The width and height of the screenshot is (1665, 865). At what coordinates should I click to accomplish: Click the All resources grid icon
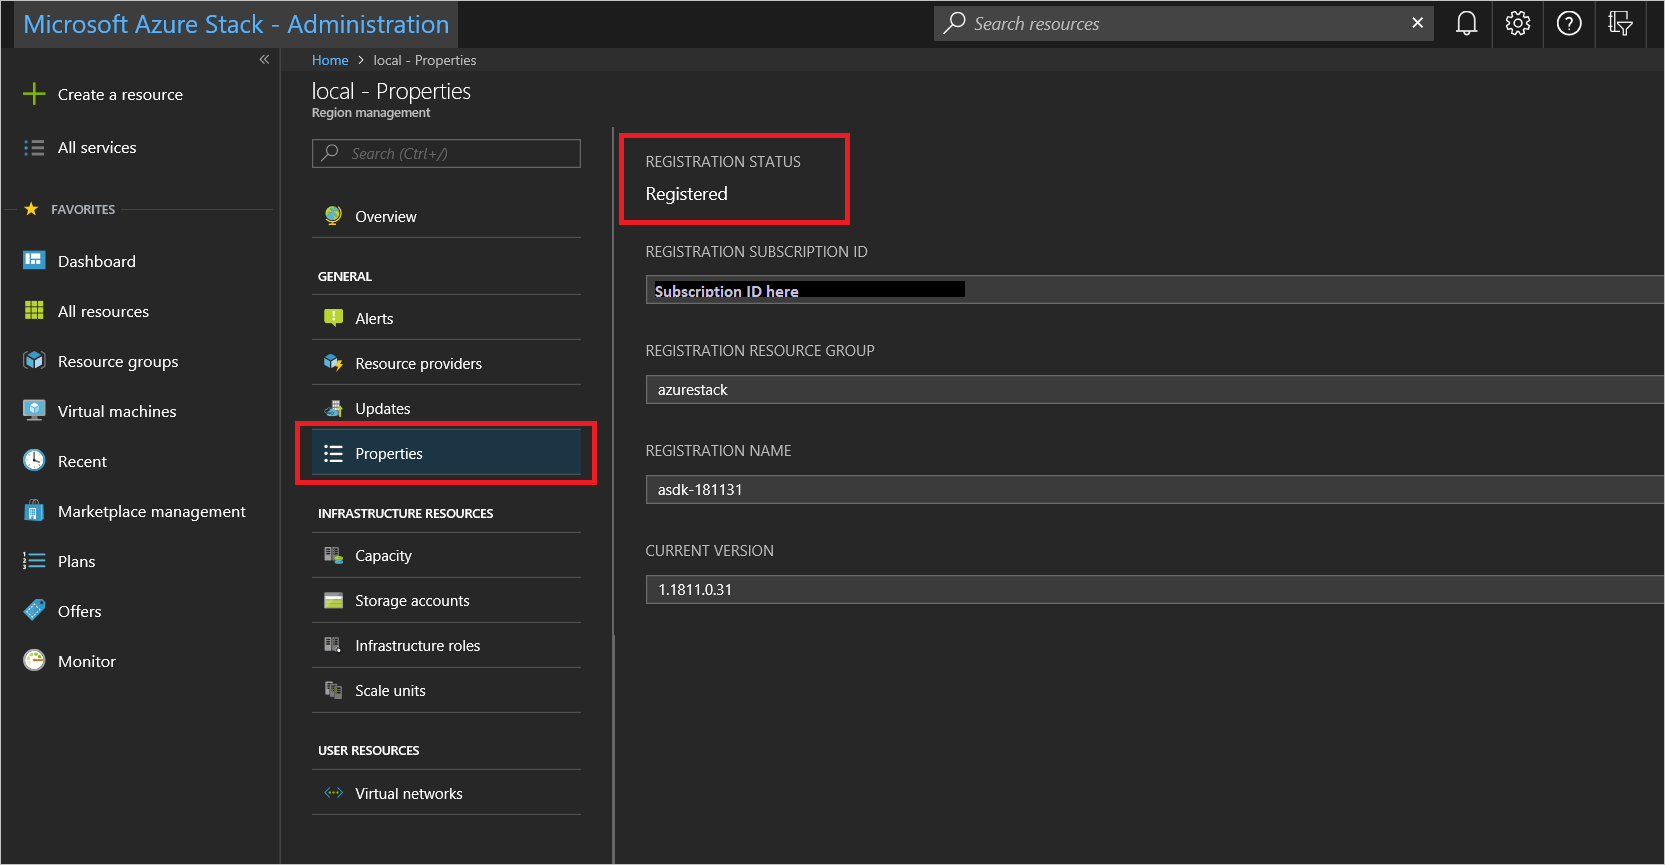[x=34, y=311]
